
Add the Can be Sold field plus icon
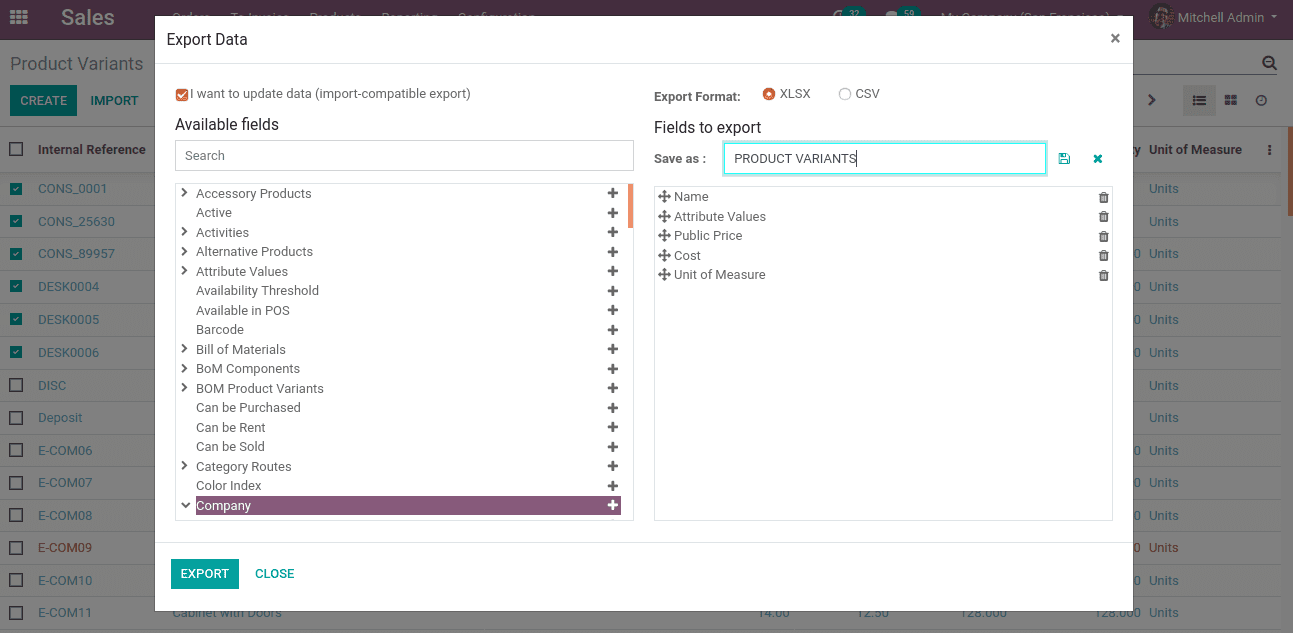(x=613, y=447)
